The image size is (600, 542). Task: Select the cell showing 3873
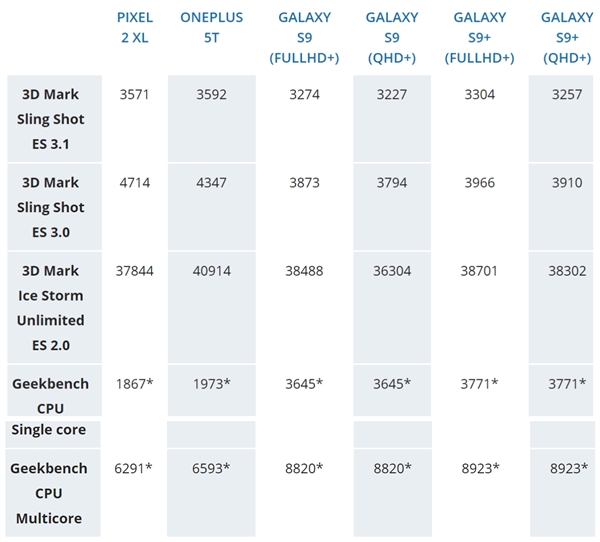304,183
